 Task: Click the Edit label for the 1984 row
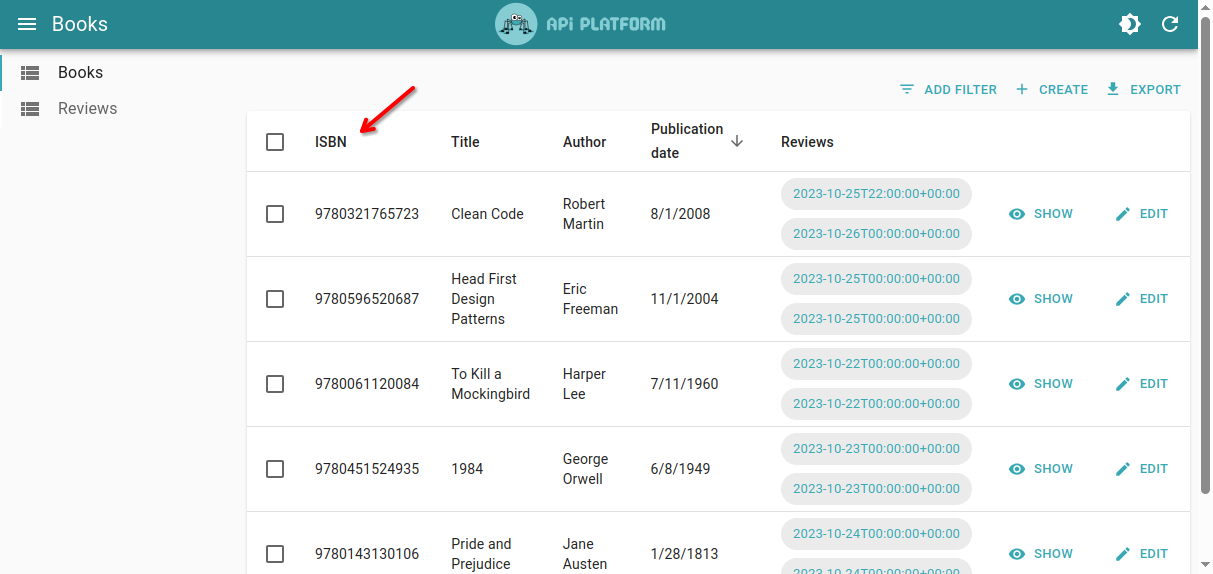coord(1154,469)
